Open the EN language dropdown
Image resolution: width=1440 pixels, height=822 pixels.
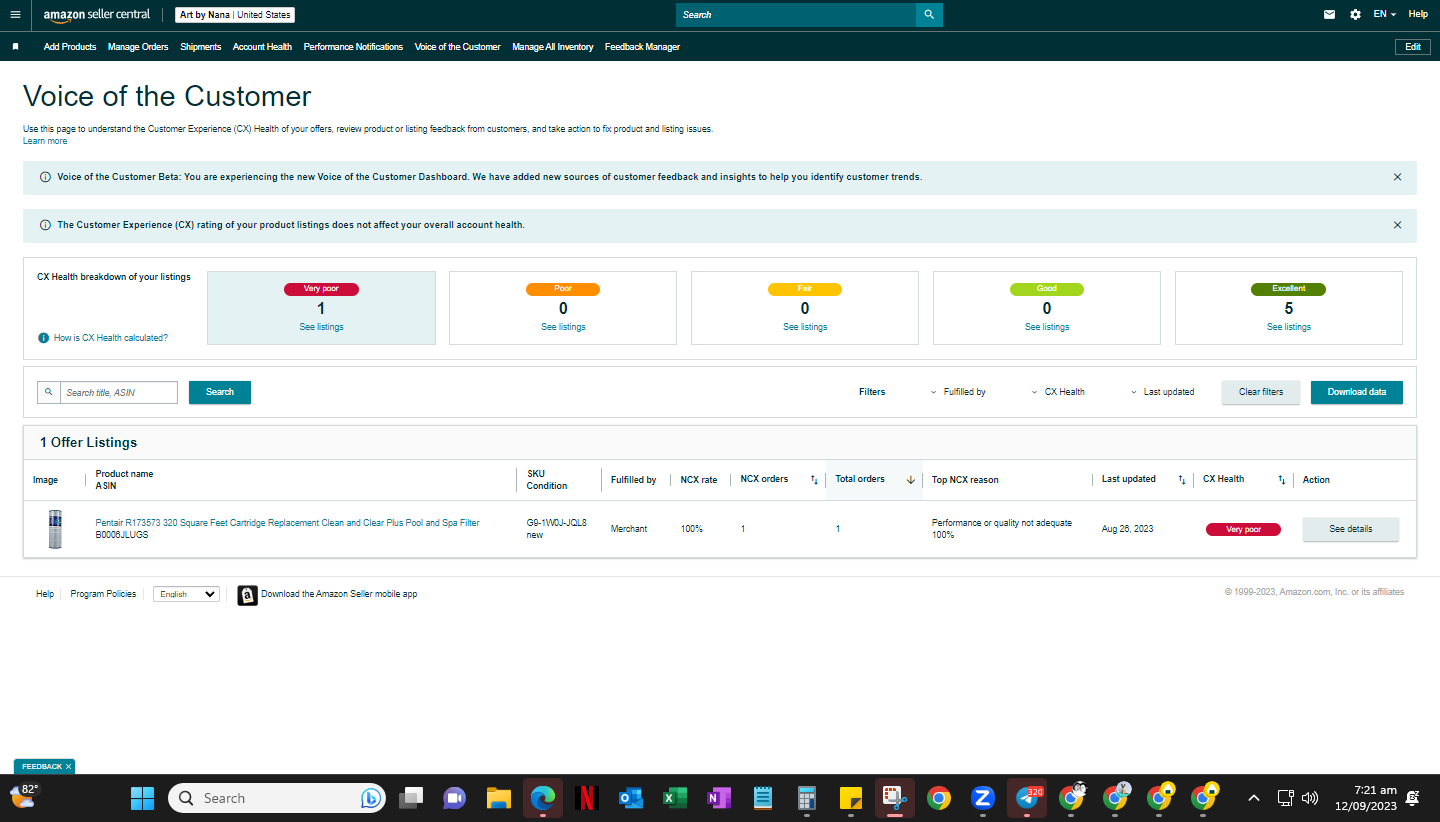[1385, 15]
